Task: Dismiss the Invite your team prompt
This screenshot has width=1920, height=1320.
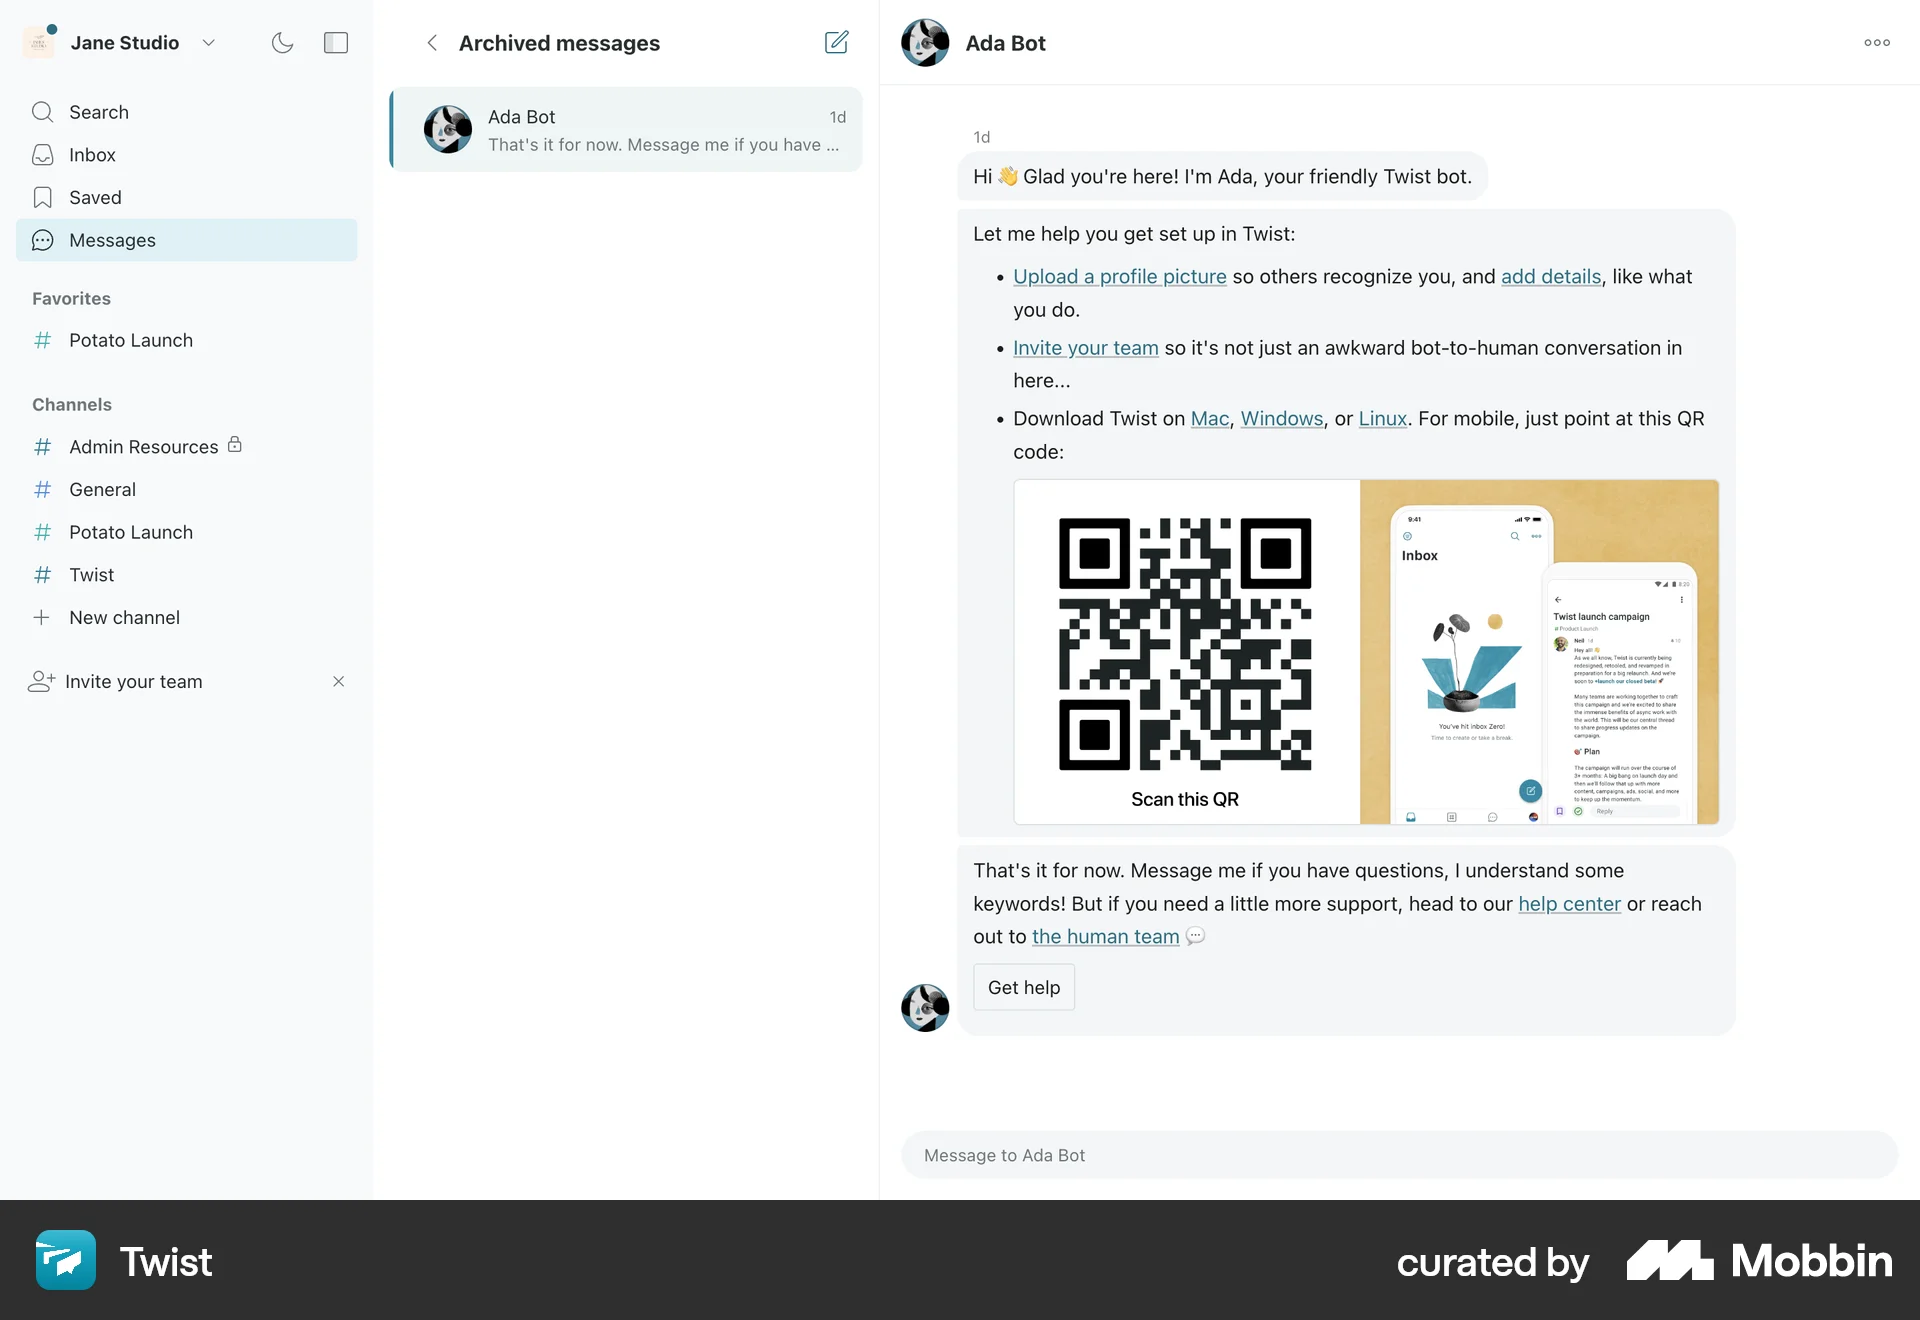Action: [x=338, y=682]
